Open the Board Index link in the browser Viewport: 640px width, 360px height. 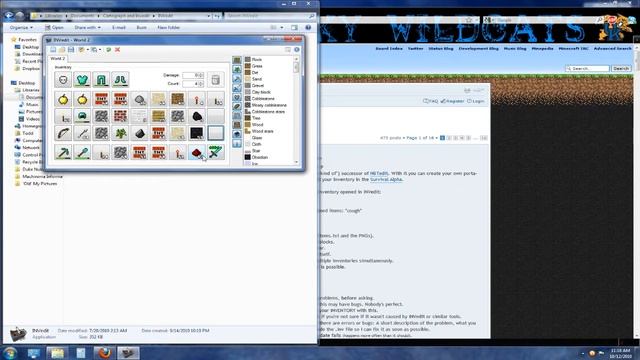tap(389, 48)
